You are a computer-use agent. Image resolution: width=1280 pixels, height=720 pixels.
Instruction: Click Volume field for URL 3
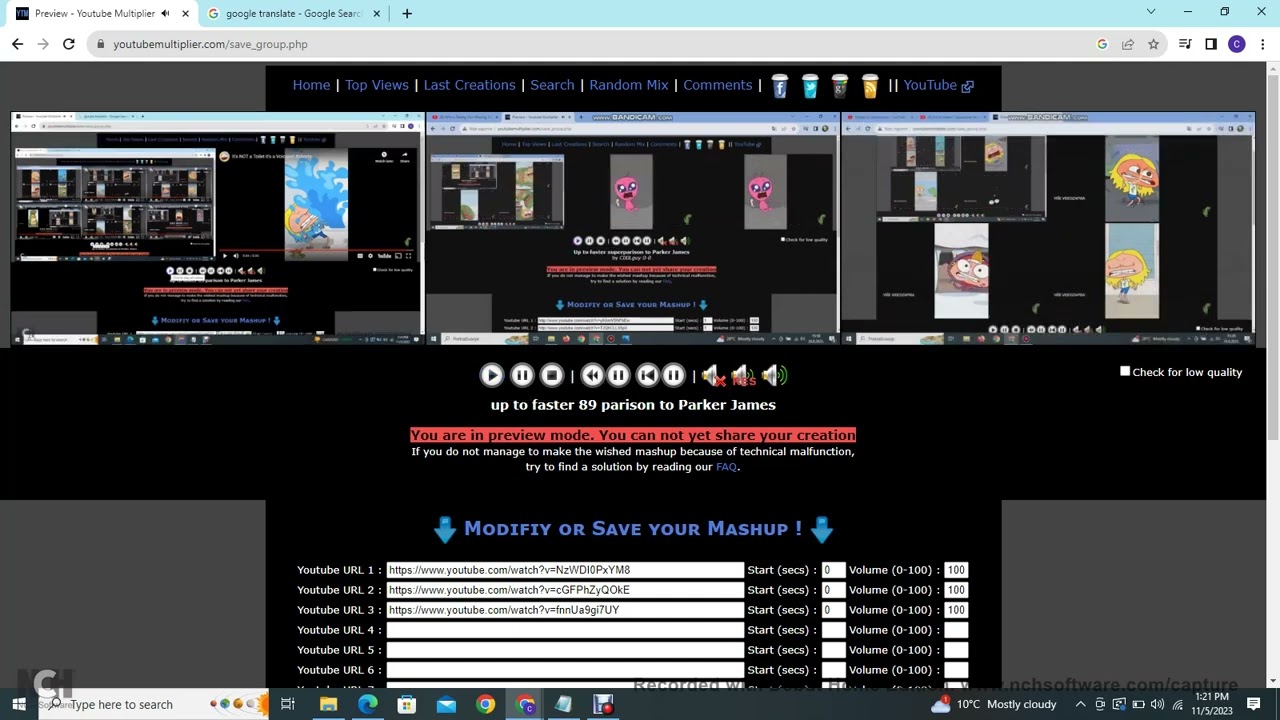point(956,610)
